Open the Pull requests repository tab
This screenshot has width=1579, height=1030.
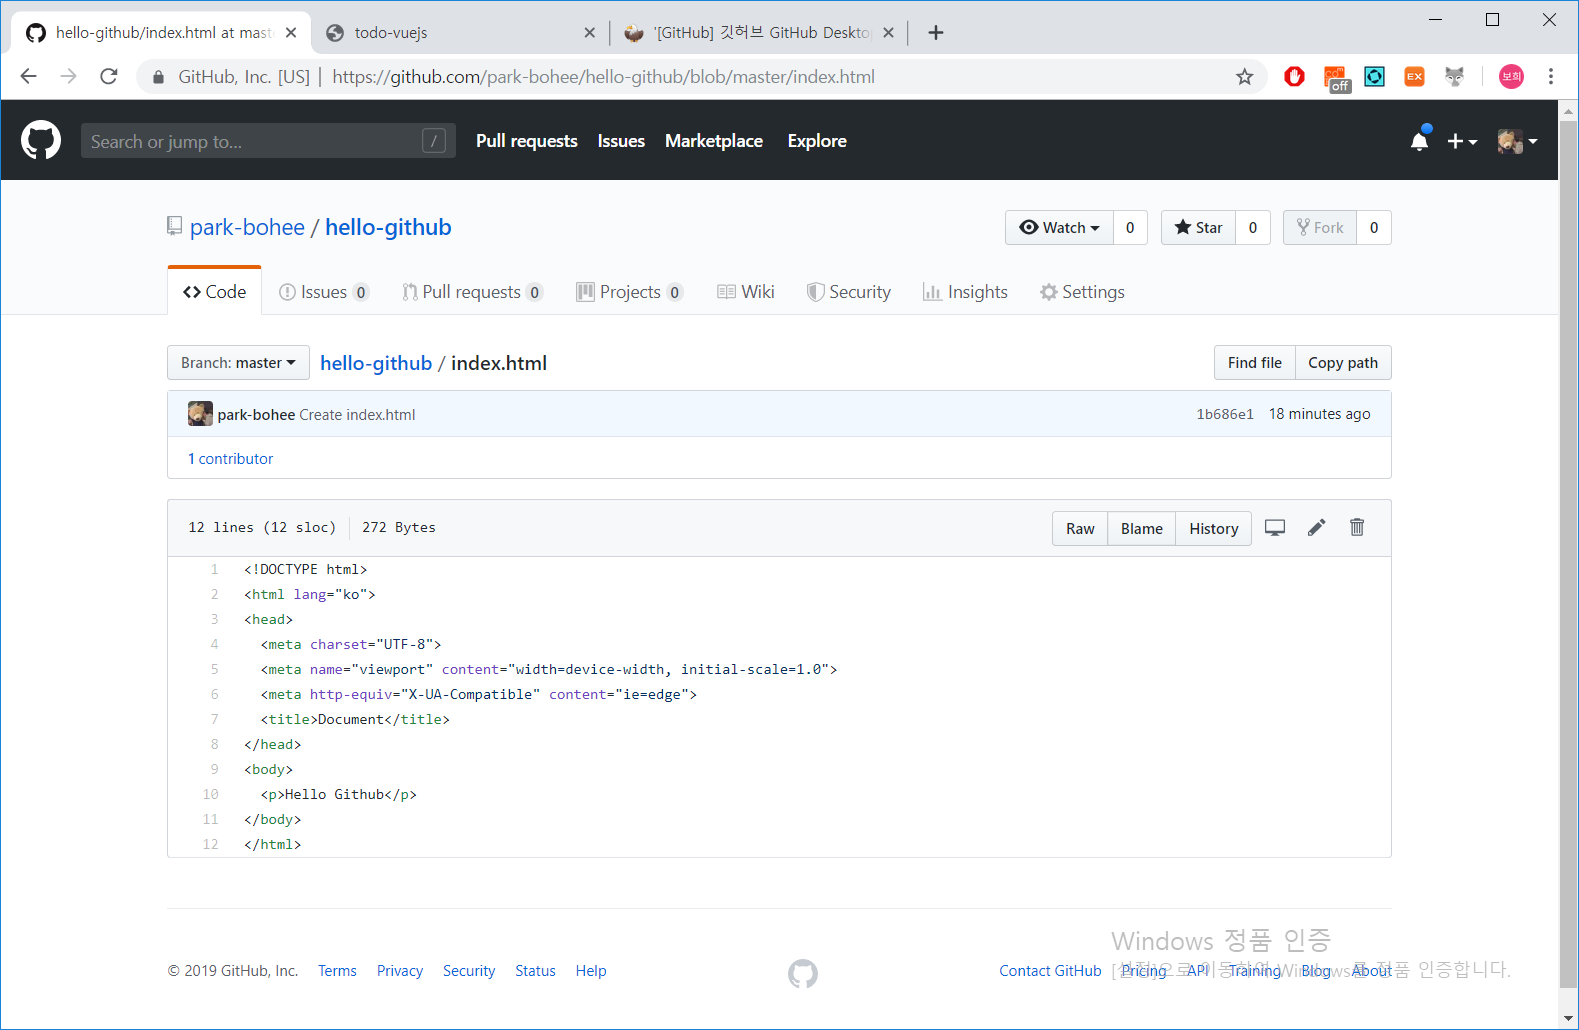tap(472, 292)
